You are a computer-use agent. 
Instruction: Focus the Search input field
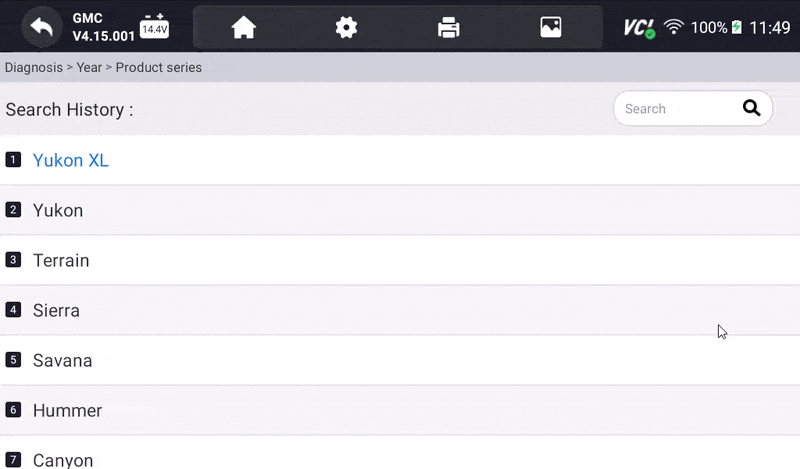[693, 108]
